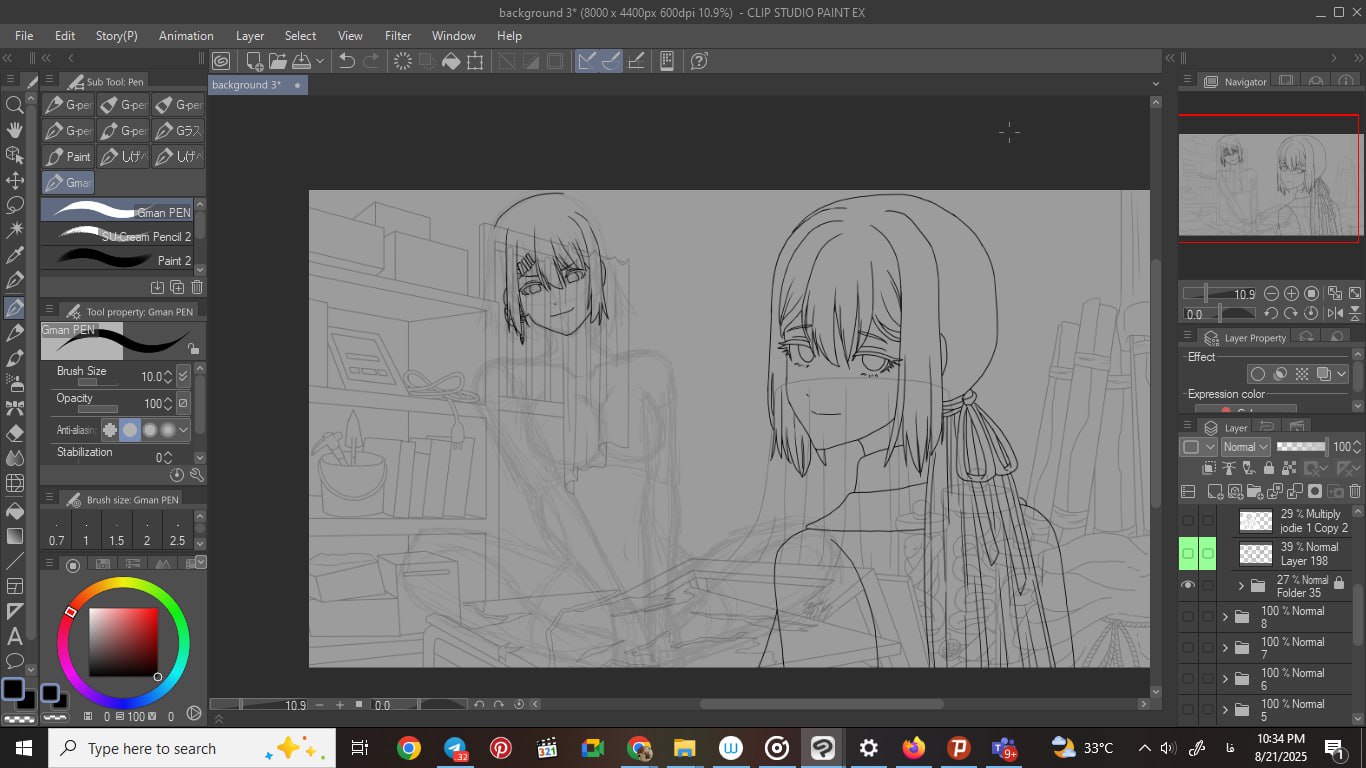The height and width of the screenshot is (768, 1366).
Task: Open the layer blending mode dropdown
Action: point(1246,447)
